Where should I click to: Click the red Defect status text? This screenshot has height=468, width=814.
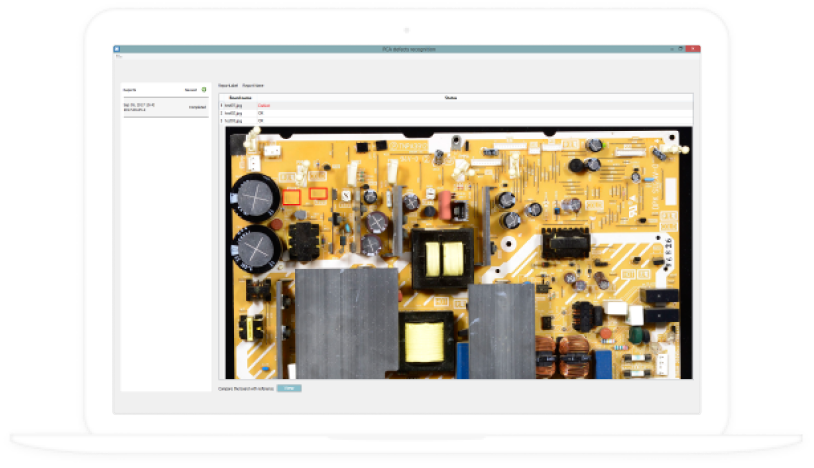[x=265, y=105]
